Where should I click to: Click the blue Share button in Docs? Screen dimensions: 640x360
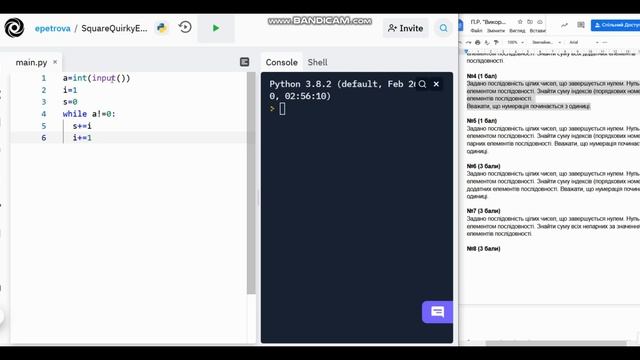coord(616,25)
